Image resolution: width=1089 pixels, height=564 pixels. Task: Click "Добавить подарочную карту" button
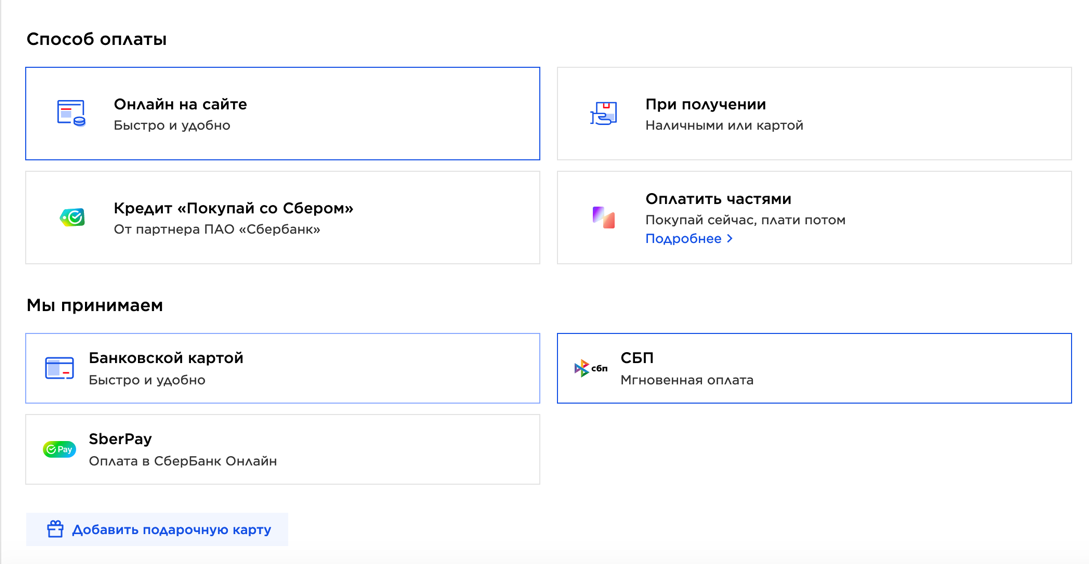click(x=157, y=529)
